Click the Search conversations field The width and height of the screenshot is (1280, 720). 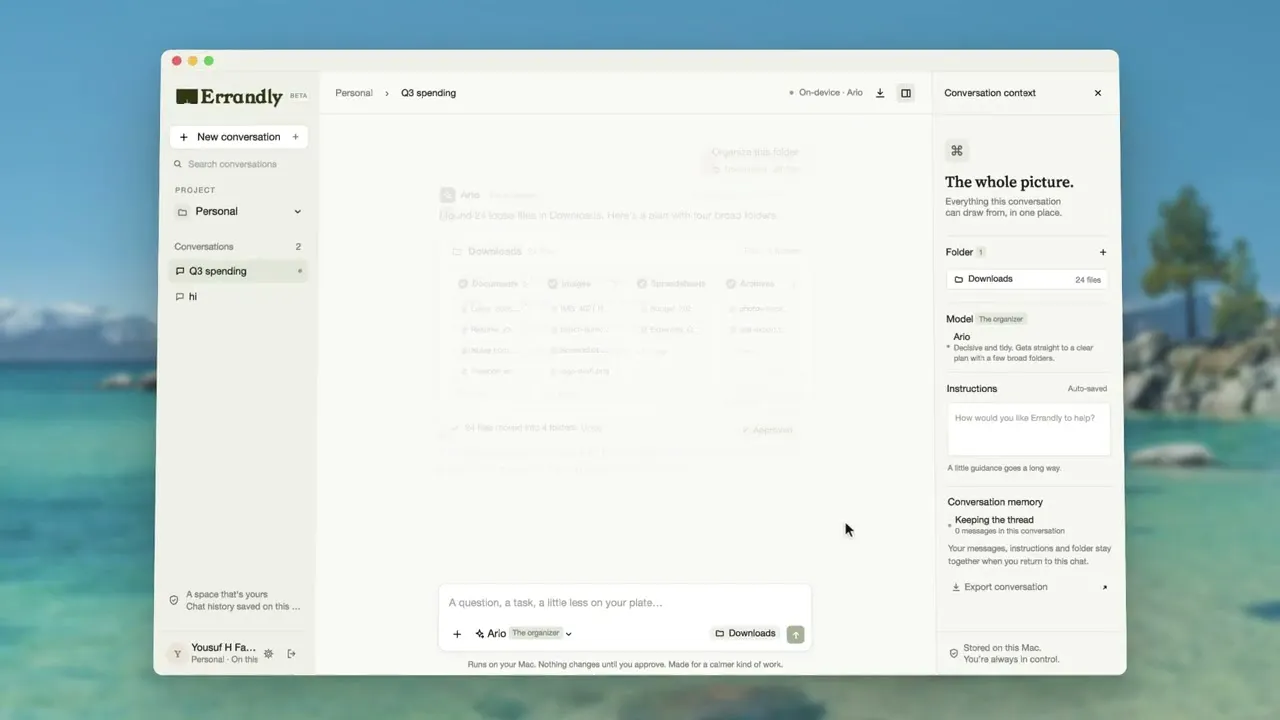tap(239, 164)
